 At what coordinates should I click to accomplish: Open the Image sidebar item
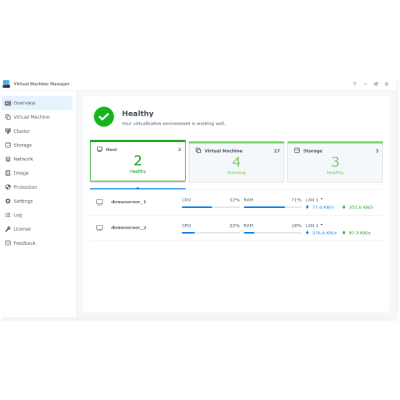(37, 173)
